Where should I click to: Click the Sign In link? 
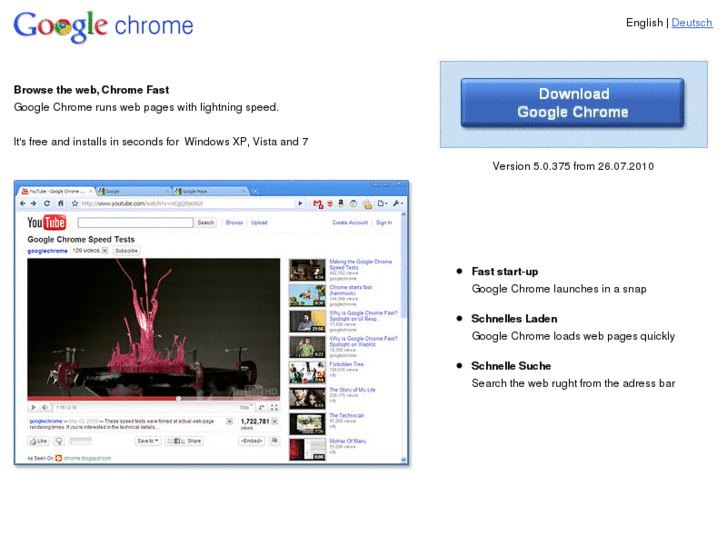[x=384, y=223]
